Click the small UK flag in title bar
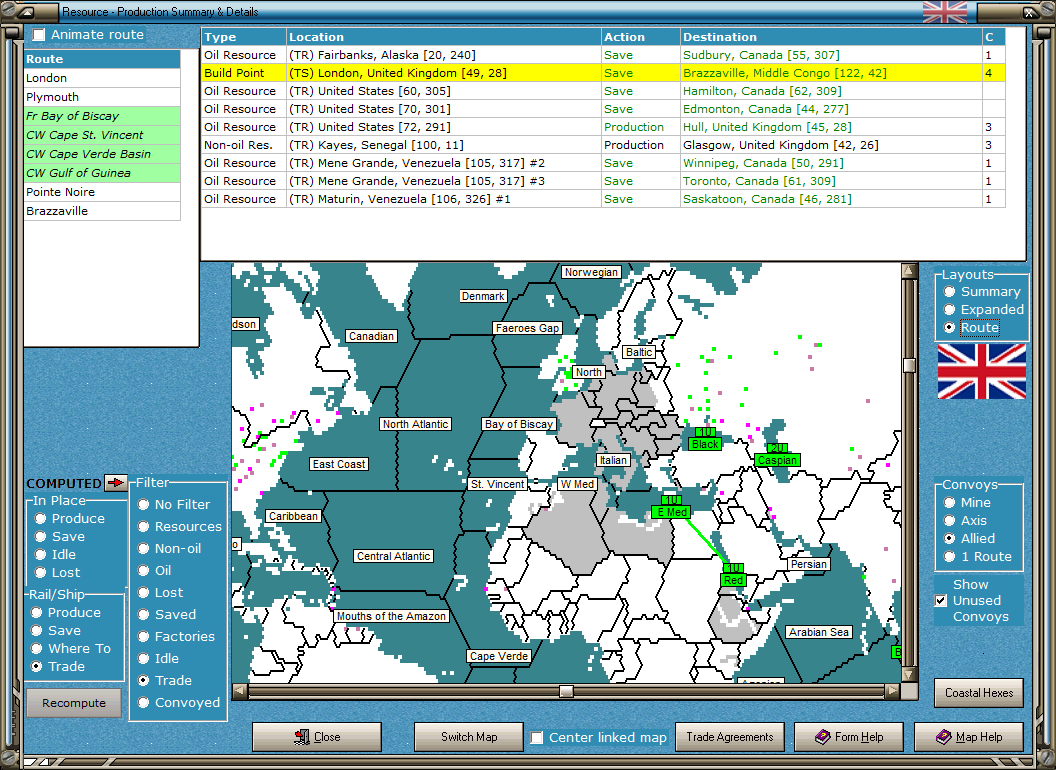This screenshot has height=770, width=1056. [x=944, y=12]
